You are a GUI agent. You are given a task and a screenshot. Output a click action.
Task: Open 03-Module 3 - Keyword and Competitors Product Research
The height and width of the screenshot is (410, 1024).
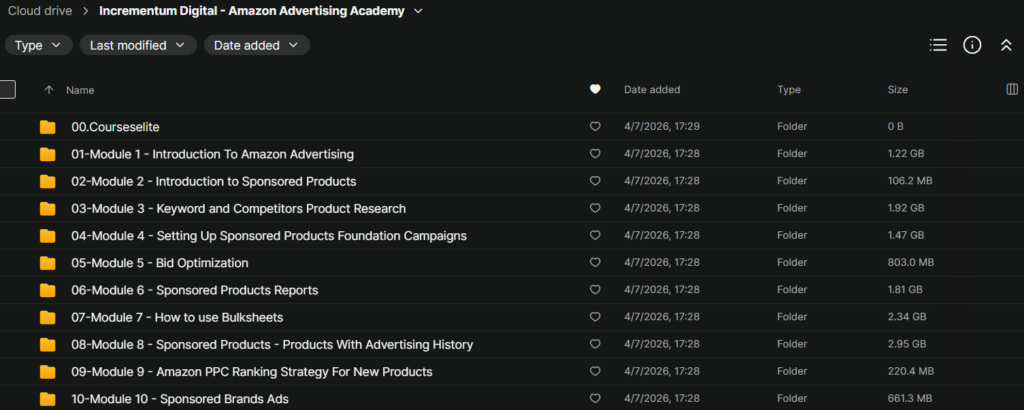(238, 209)
